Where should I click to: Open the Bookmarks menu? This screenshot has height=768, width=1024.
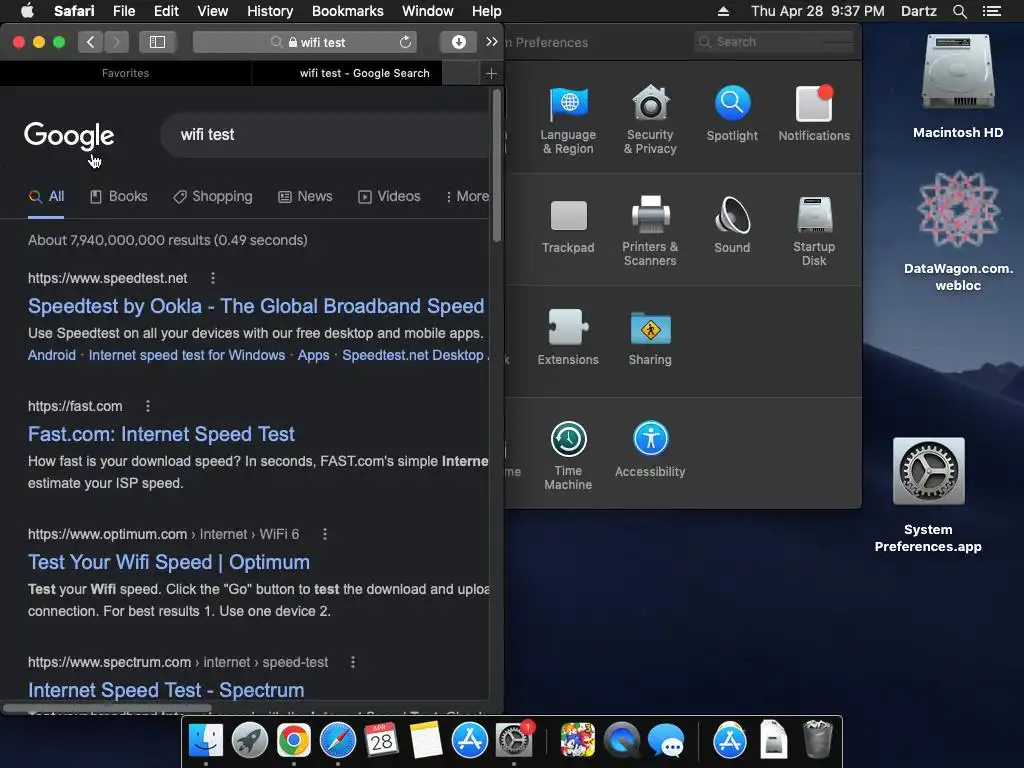click(x=347, y=11)
